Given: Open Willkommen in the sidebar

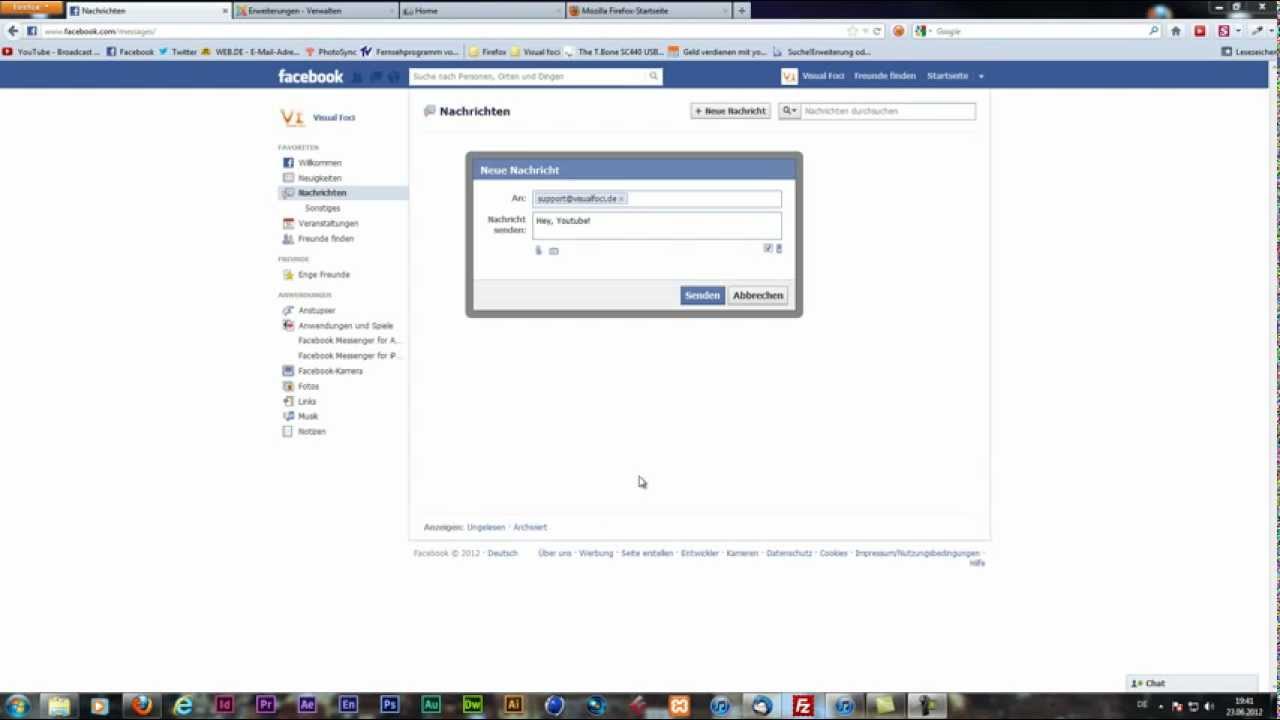Looking at the screenshot, I should coord(320,163).
